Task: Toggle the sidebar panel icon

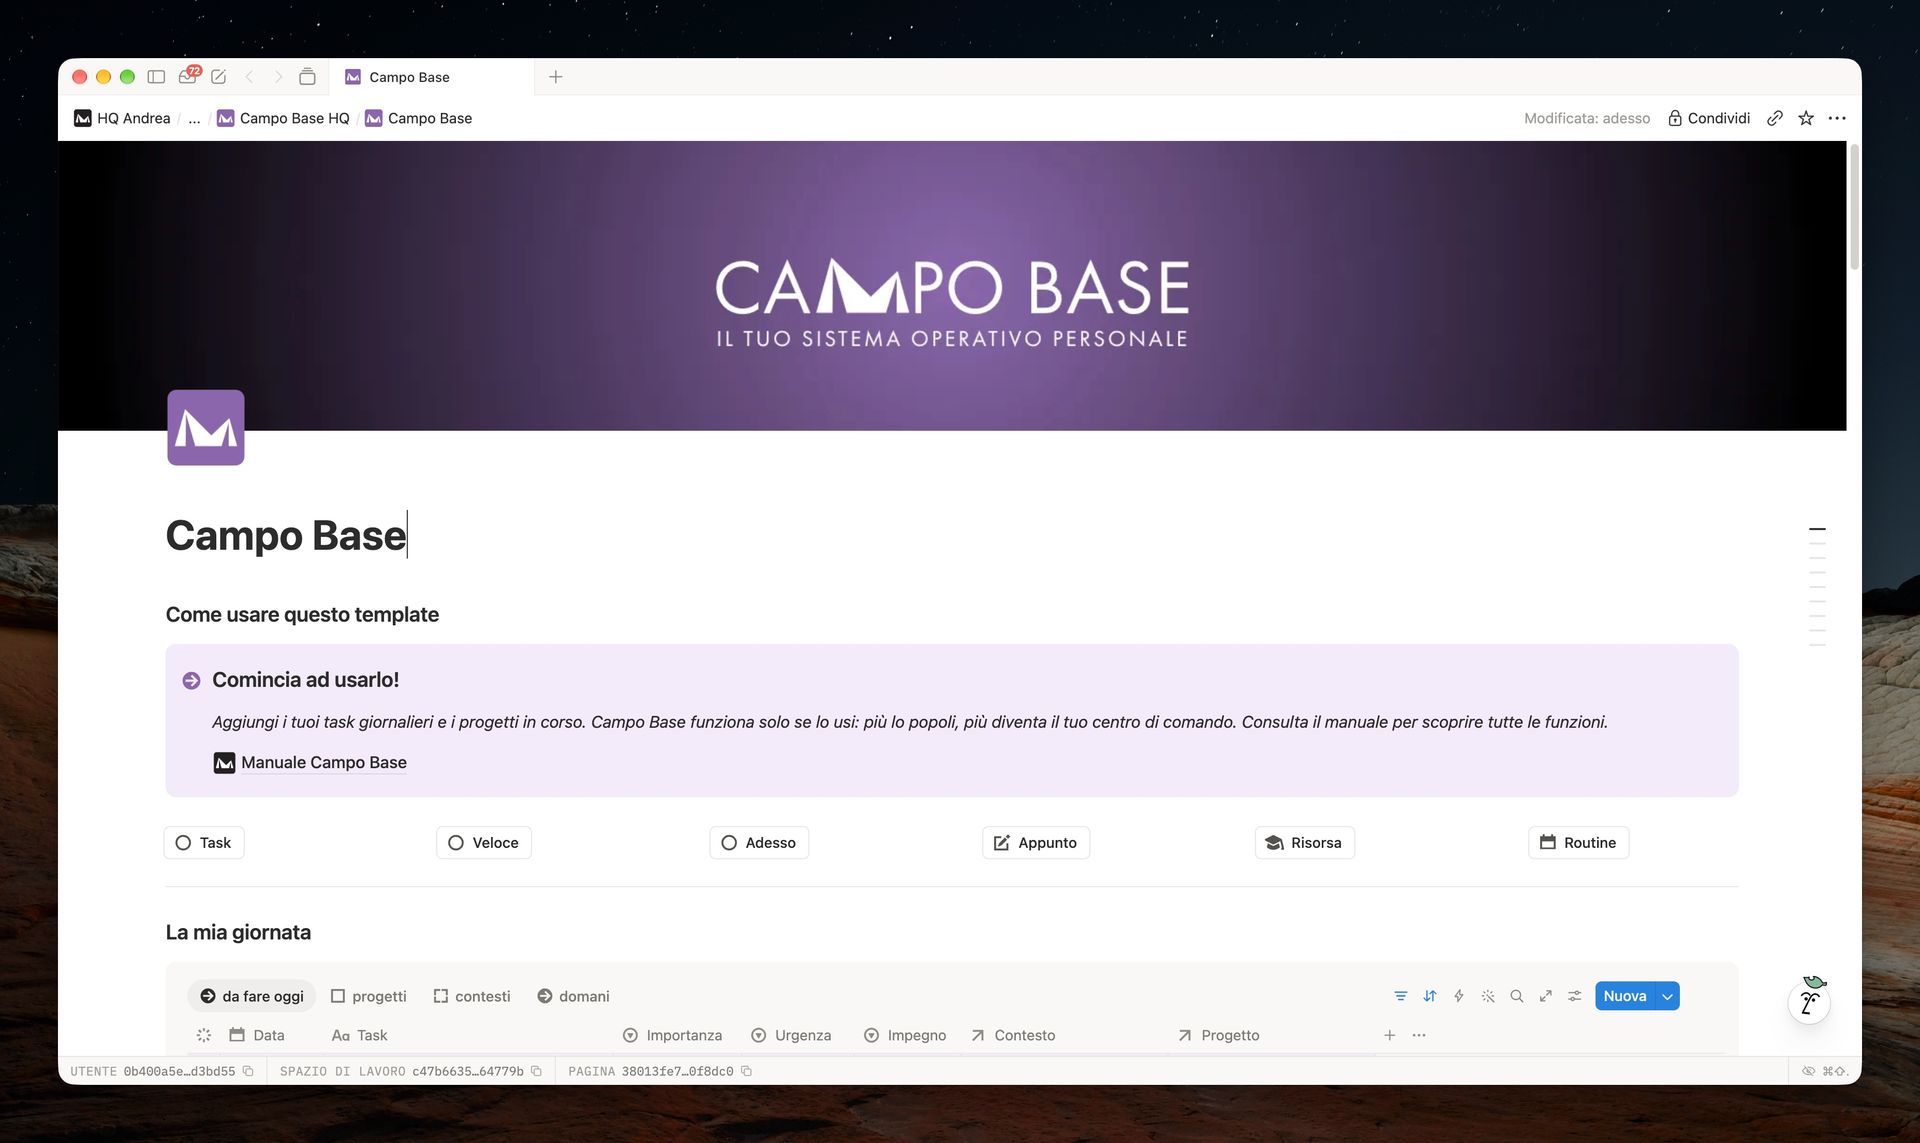Action: (156, 77)
